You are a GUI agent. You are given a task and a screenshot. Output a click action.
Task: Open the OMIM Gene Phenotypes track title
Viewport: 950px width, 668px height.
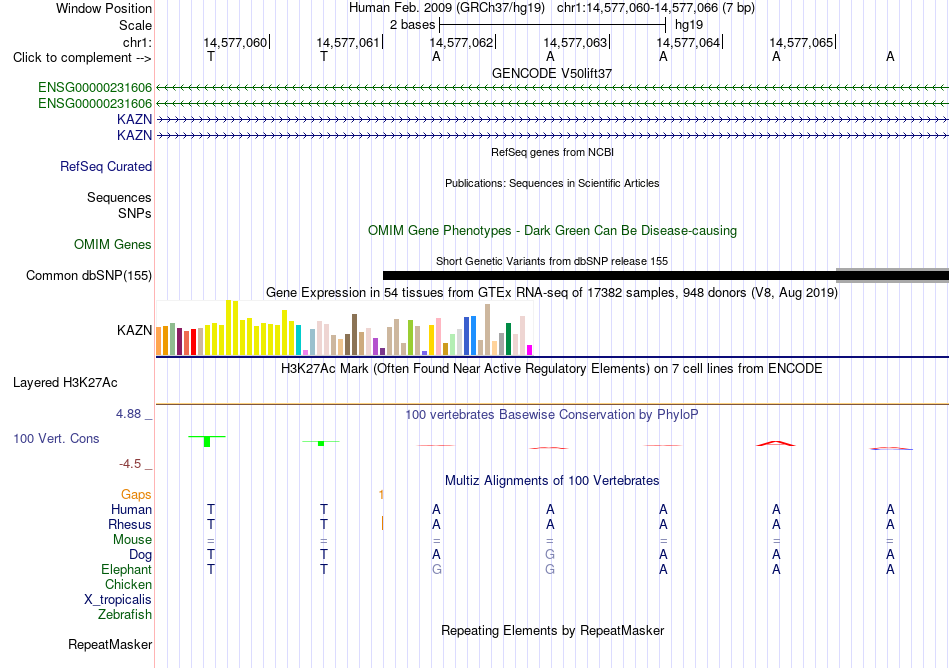(552, 231)
